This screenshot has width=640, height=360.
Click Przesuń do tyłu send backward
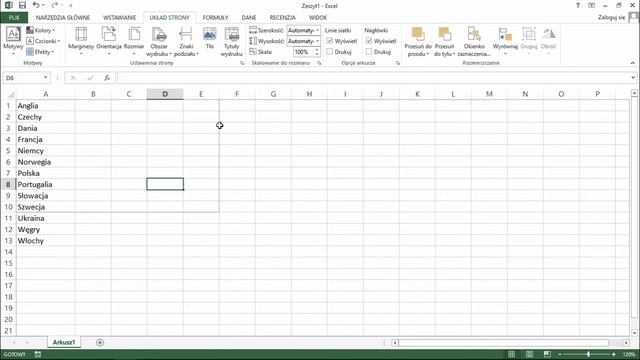coord(444,42)
